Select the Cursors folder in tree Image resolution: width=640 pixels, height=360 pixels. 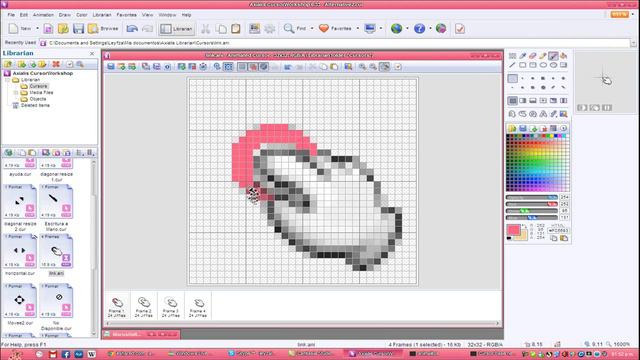click(x=38, y=86)
